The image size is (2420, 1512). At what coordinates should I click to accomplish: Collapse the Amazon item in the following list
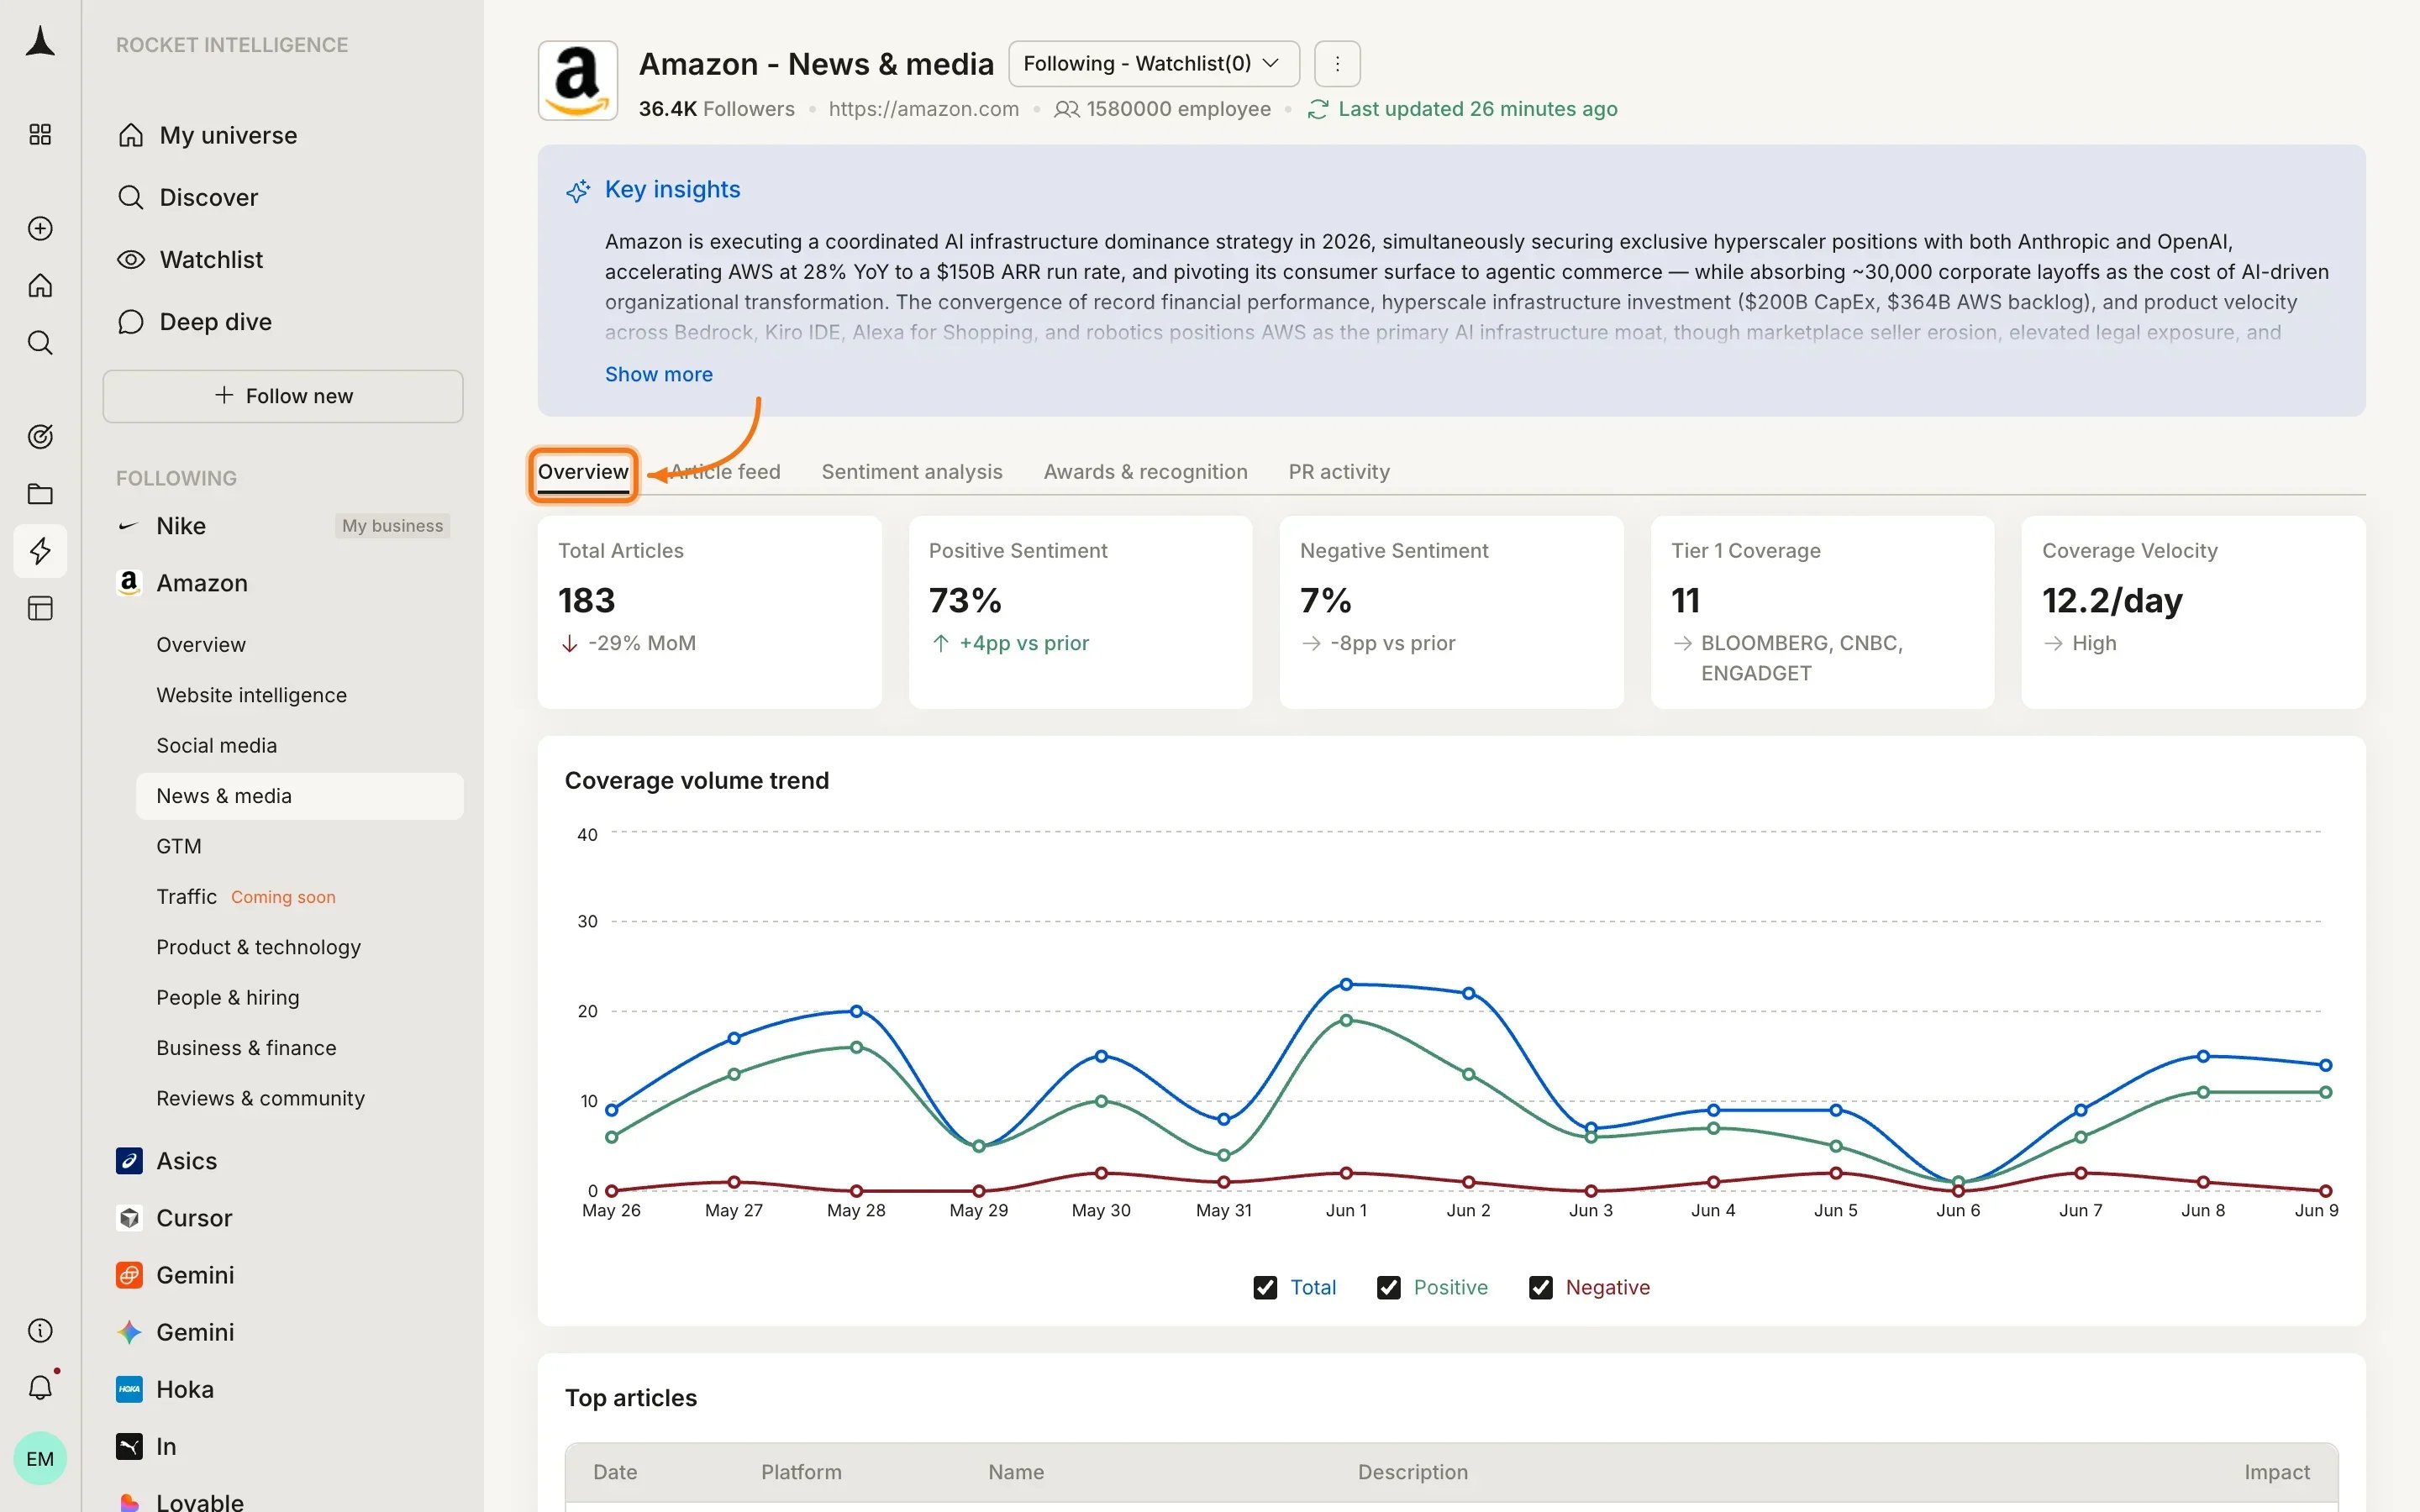tap(202, 583)
